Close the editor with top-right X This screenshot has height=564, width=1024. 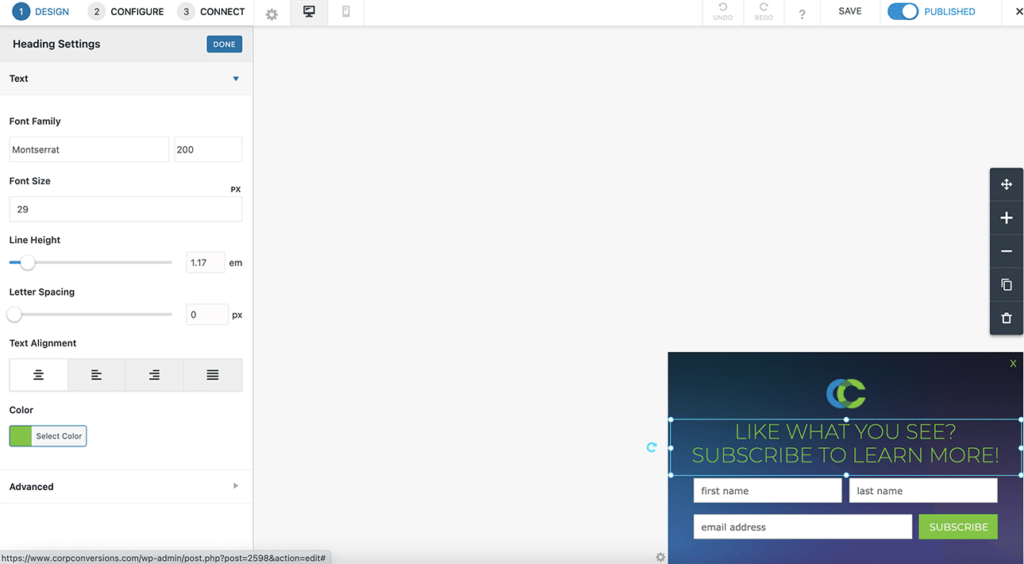[1019, 11]
